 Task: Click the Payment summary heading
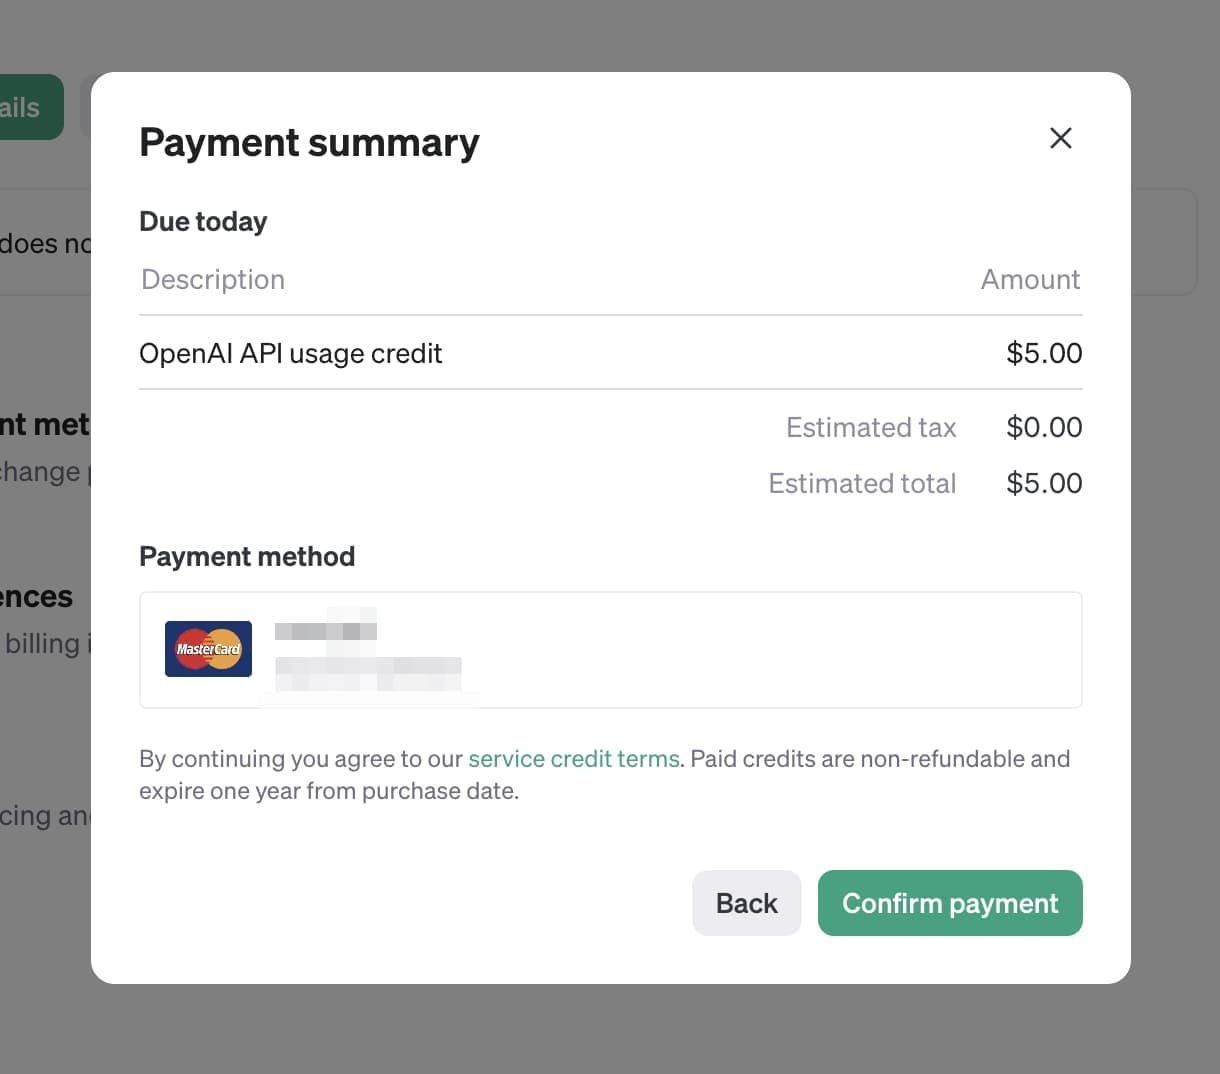tap(309, 142)
